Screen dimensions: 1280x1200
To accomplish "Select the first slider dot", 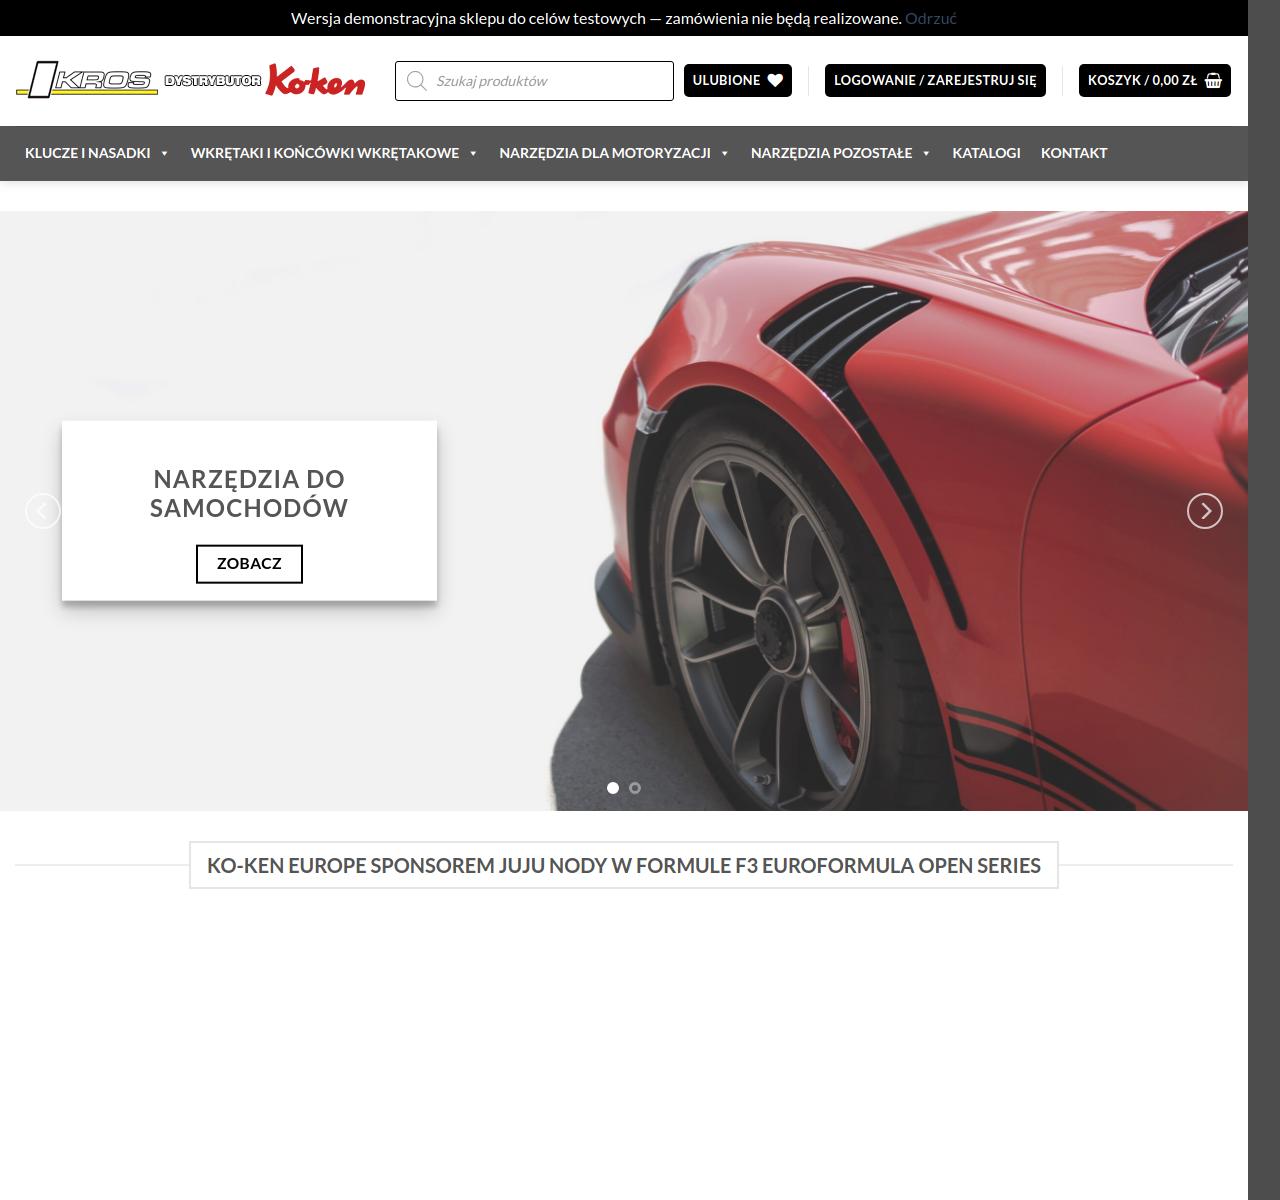I will point(613,788).
